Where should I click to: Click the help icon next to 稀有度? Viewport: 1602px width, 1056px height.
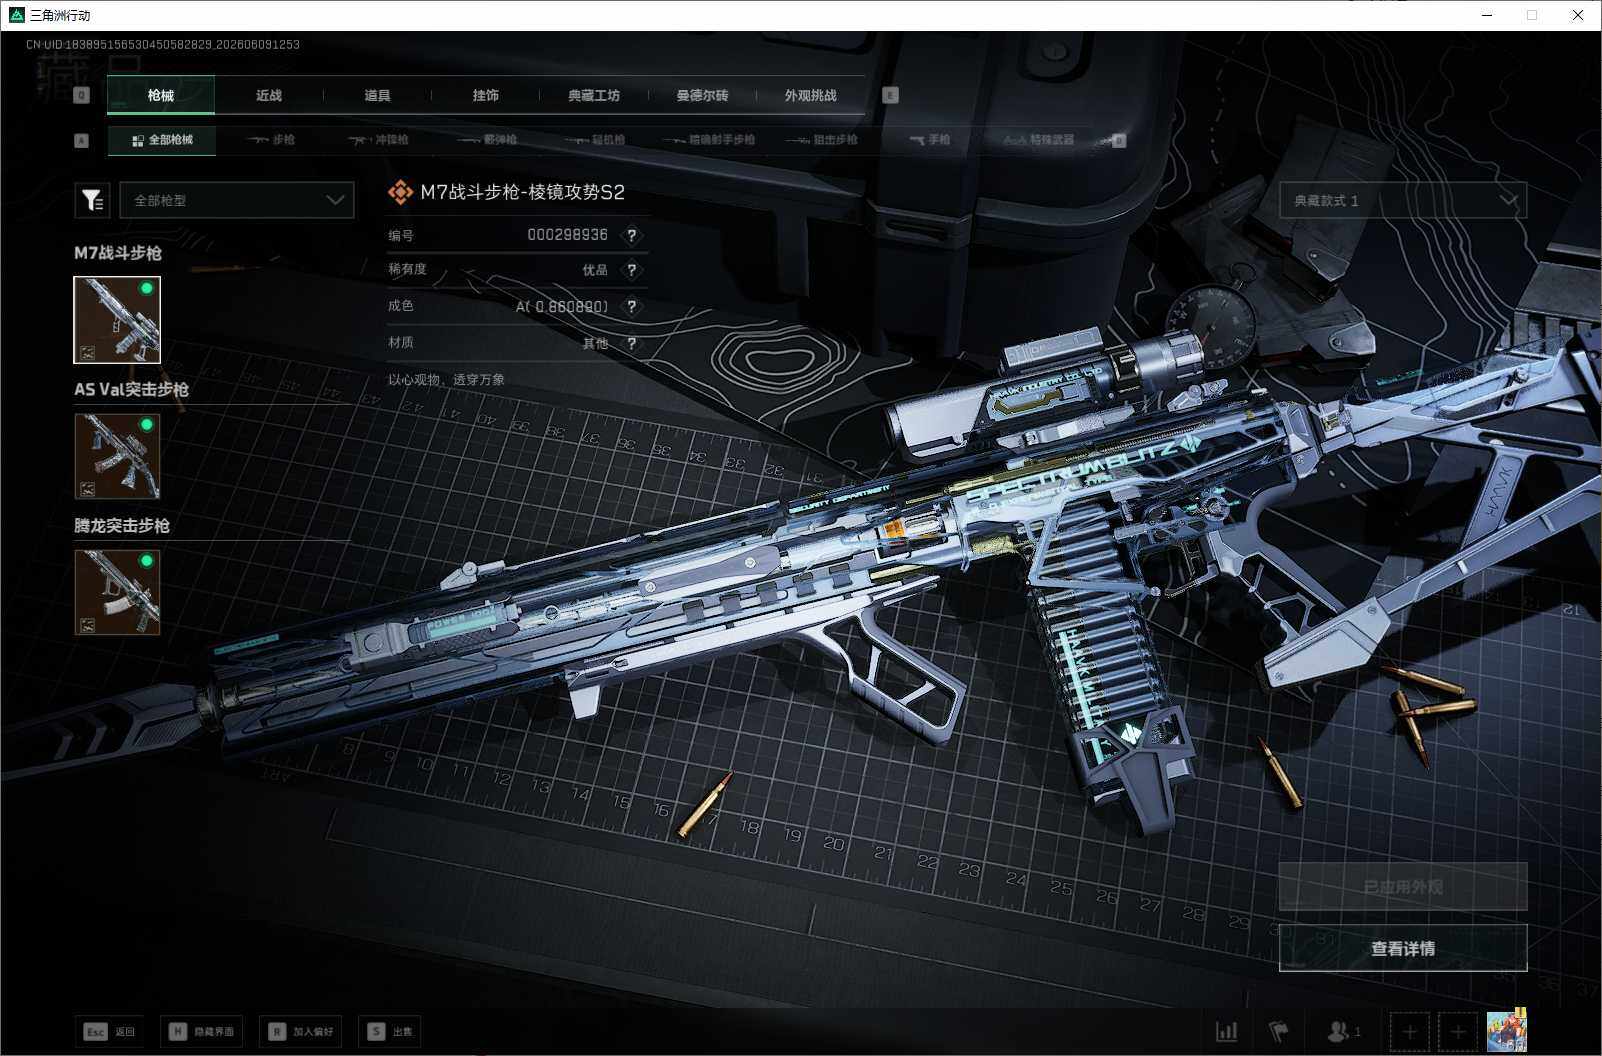631,270
